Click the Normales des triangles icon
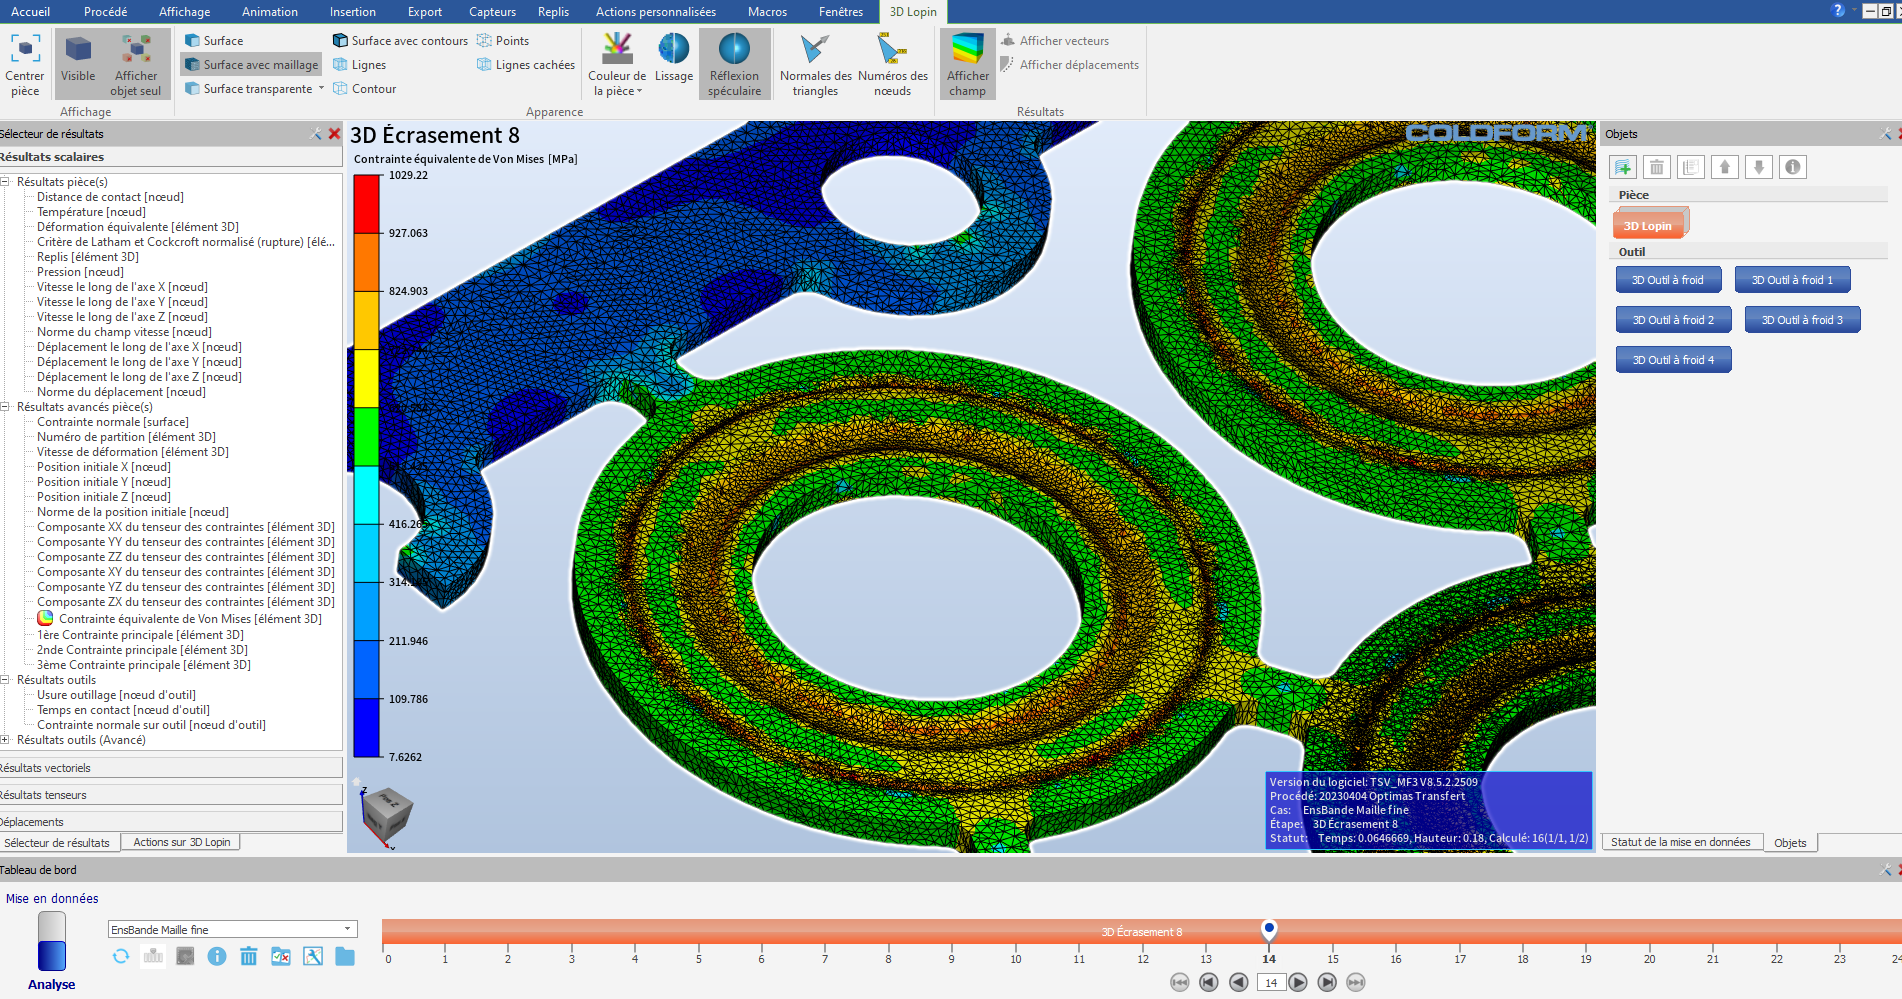Image resolution: width=1902 pixels, height=999 pixels. [815, 50]
